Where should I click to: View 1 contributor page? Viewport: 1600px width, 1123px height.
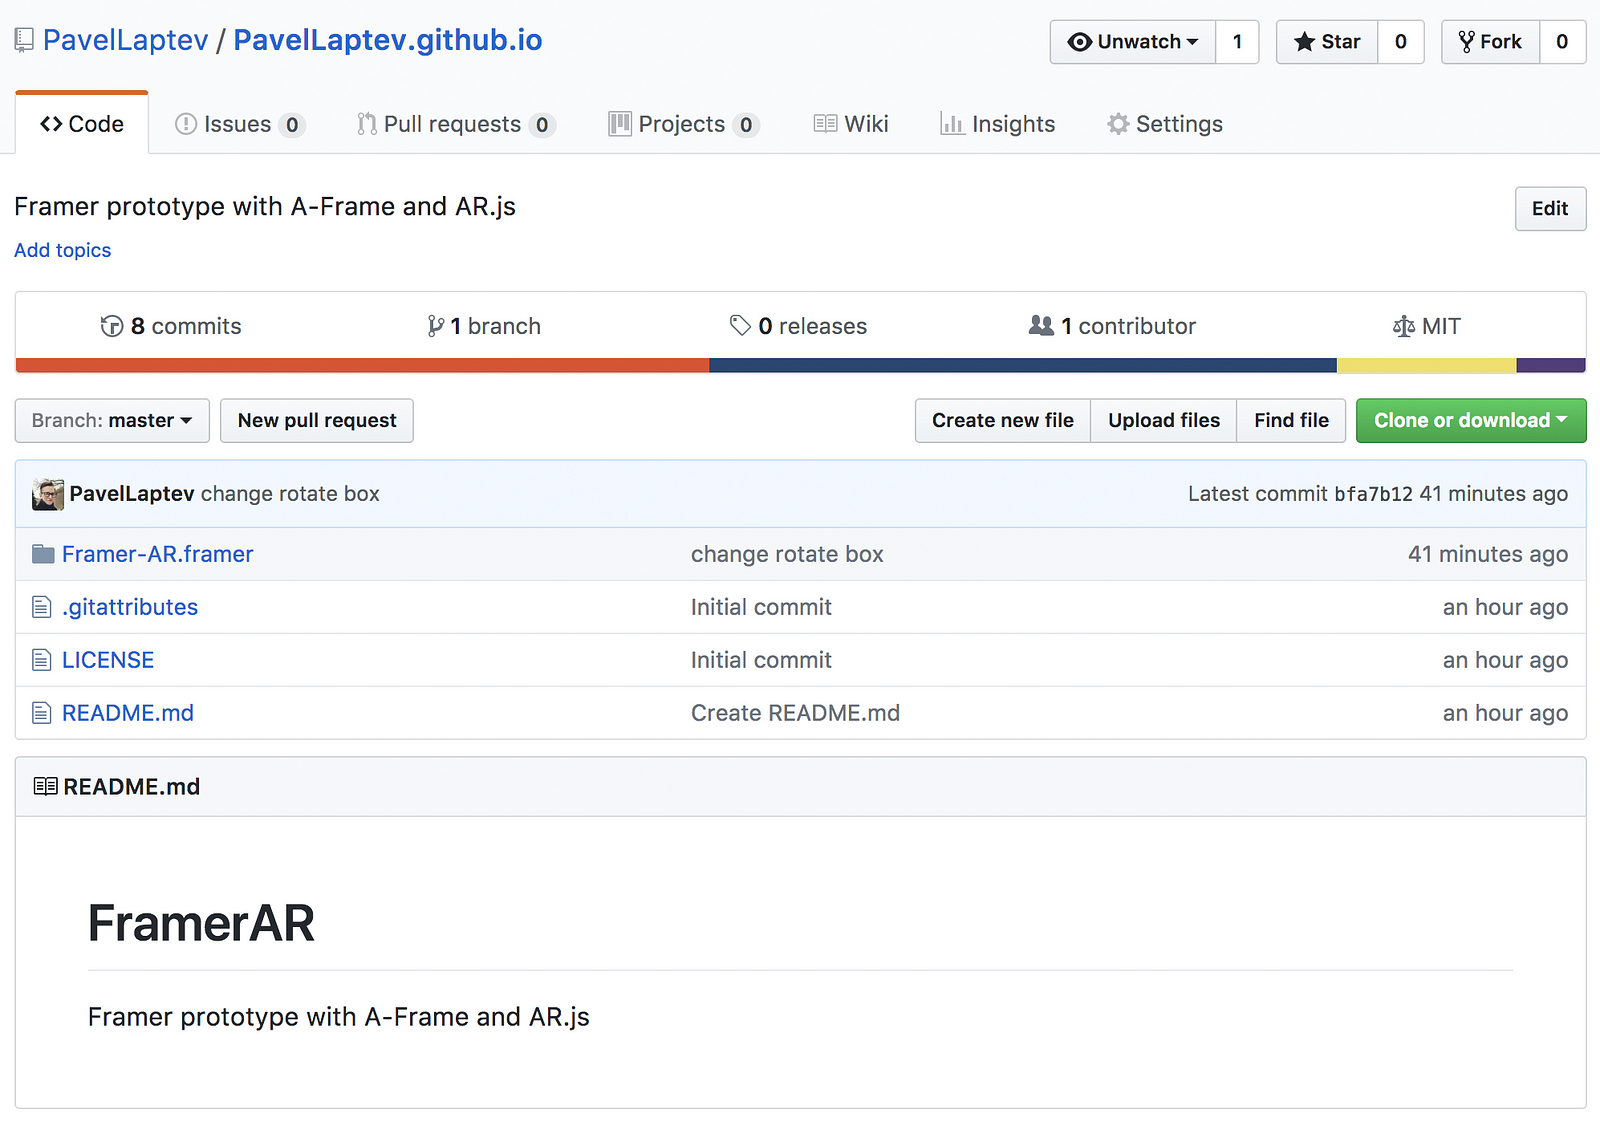[1112, 326]
